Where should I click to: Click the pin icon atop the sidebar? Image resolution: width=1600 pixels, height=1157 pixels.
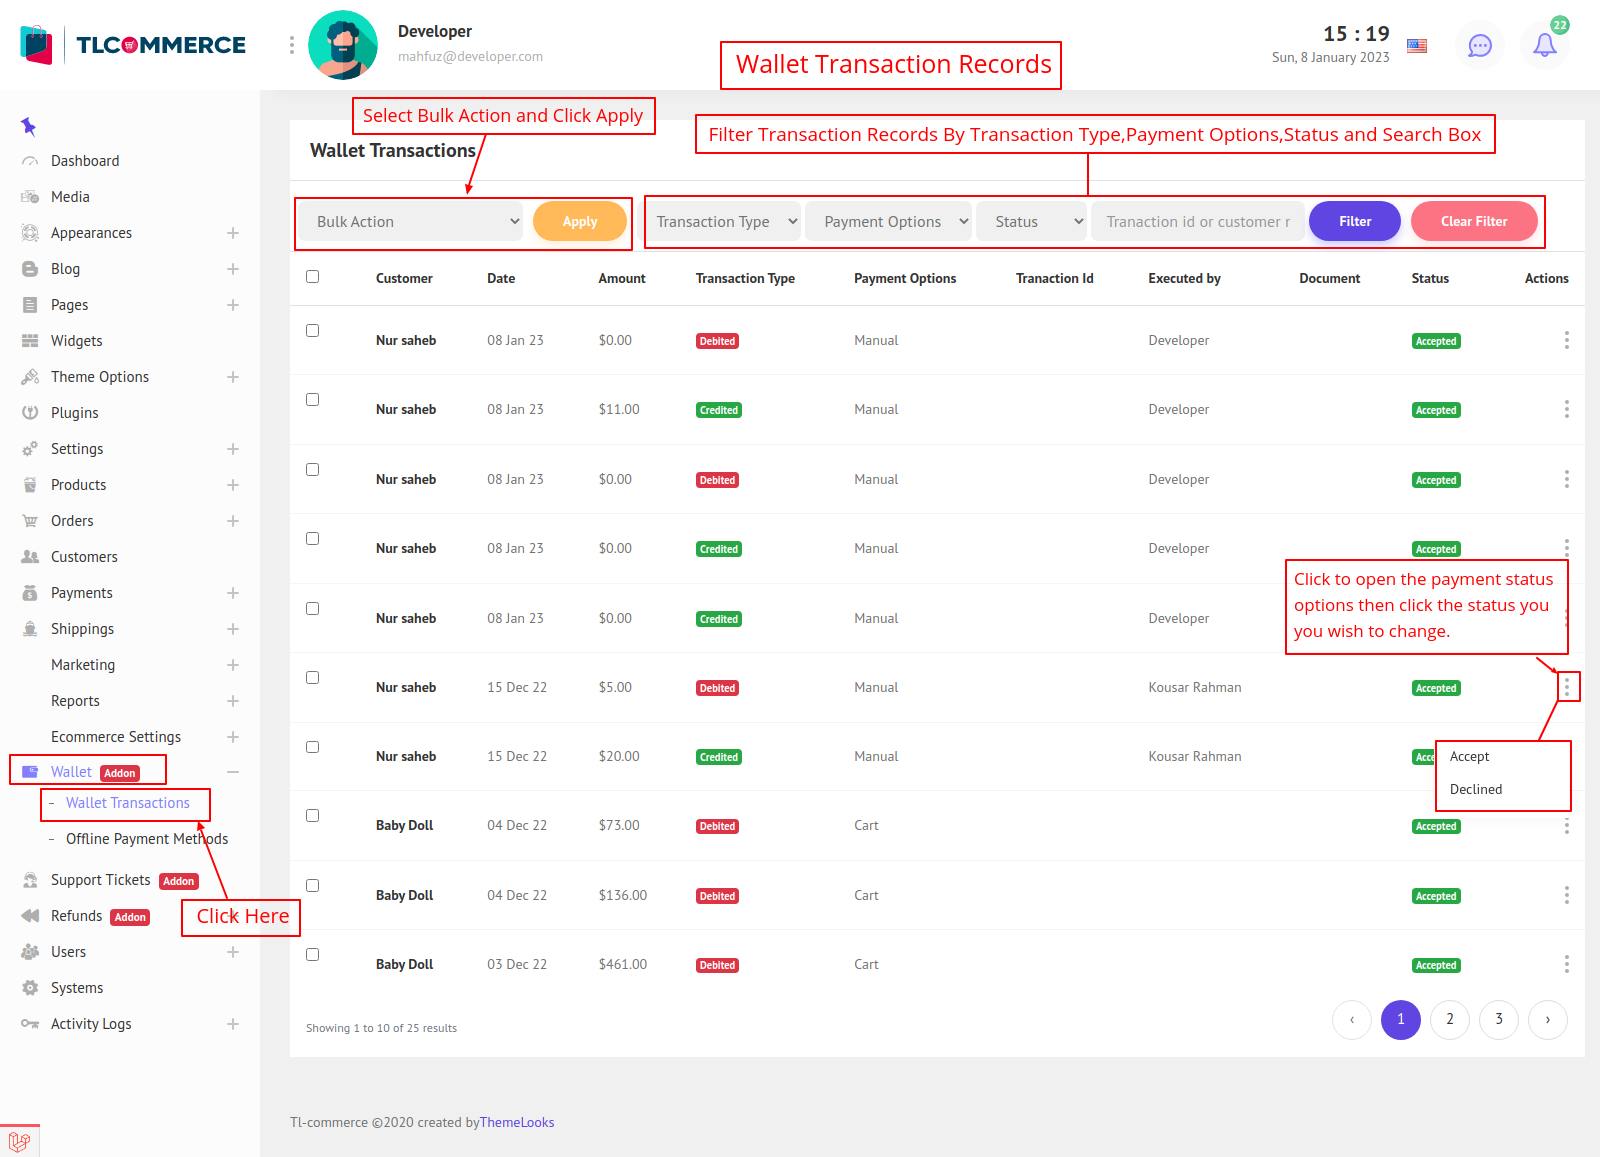click(x=28, y=126)
